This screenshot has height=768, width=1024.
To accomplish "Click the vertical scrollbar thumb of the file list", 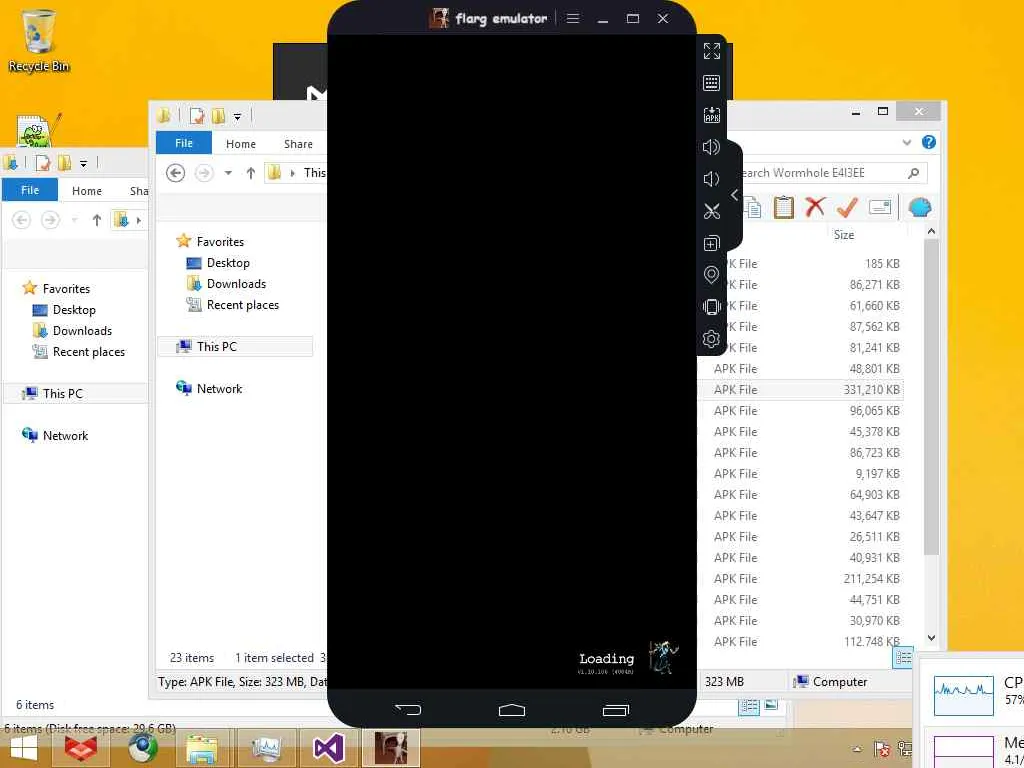I will point(931,396).
